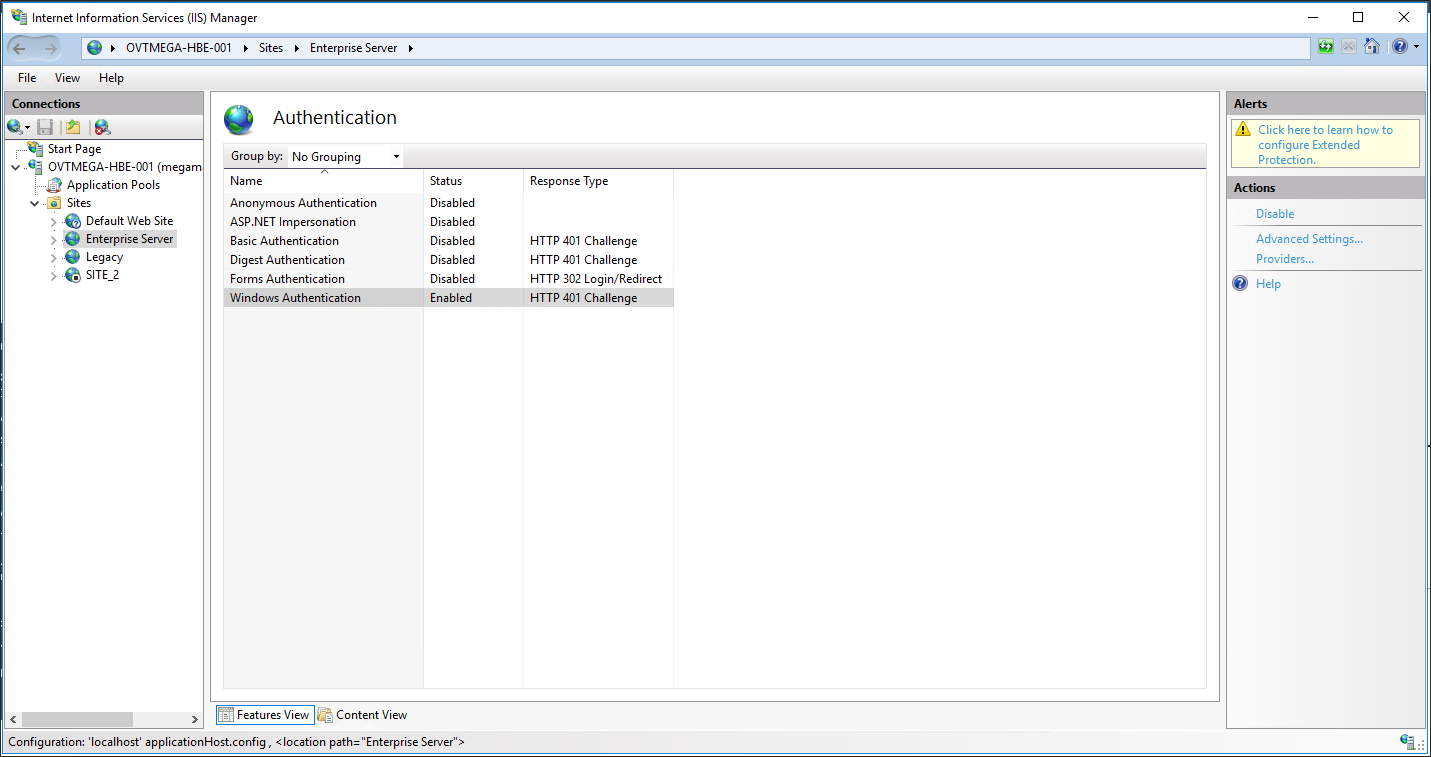1431x757 pixels.
Task: Expand the Legacy site node
Action: [x=54, y=257]
